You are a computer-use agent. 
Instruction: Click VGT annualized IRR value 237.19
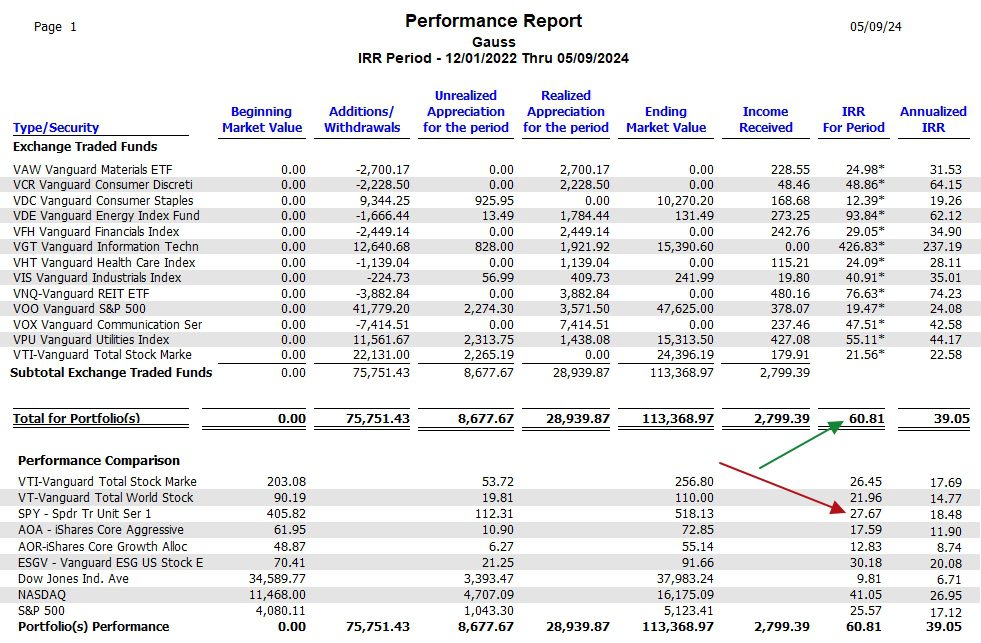[x=942, y=246]
